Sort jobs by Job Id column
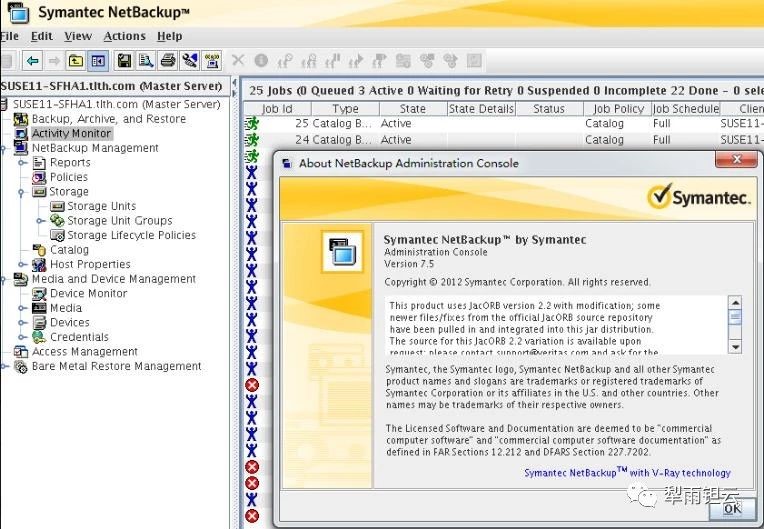The height and width of the screenshot is (529, 764). tap(277, 109)
